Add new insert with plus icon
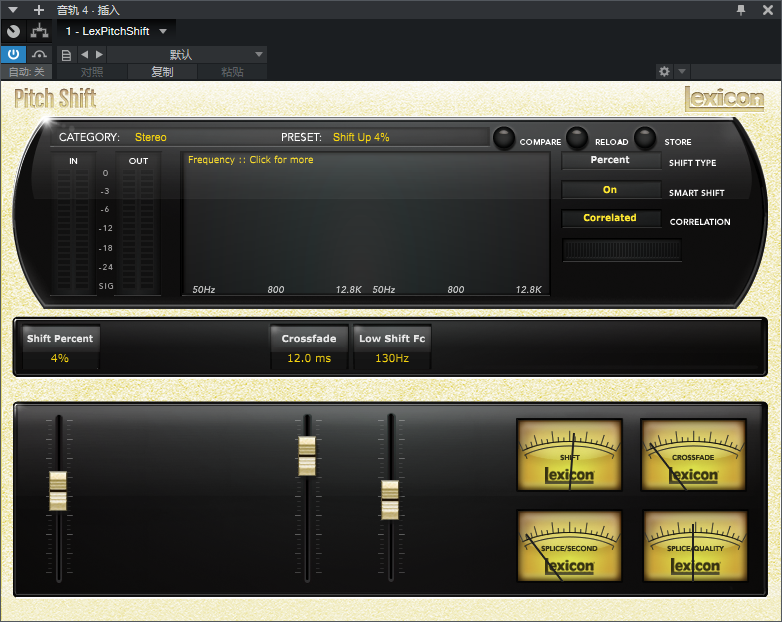Viewport: 782px width, 622px height. click(x=38, y=9)
